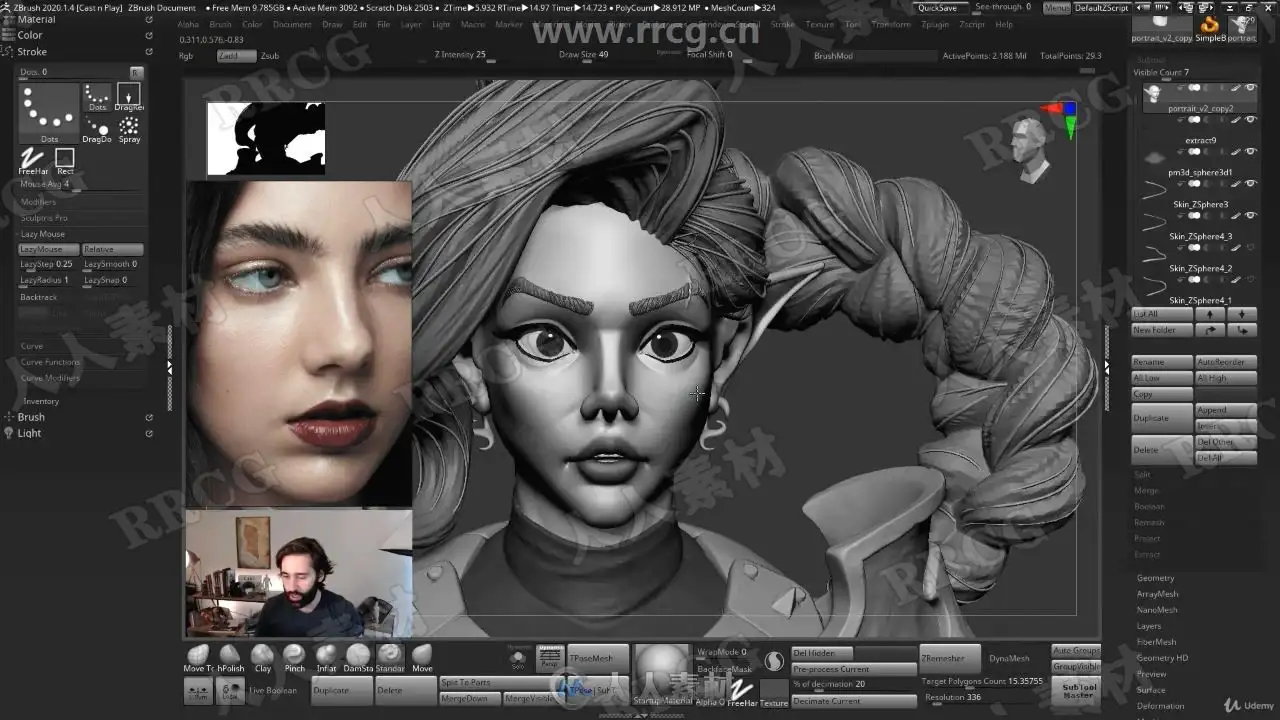This screenshot has width=1280, height=720.
Task: Open the Alpha menu
Action: click(x=188, y=24)
